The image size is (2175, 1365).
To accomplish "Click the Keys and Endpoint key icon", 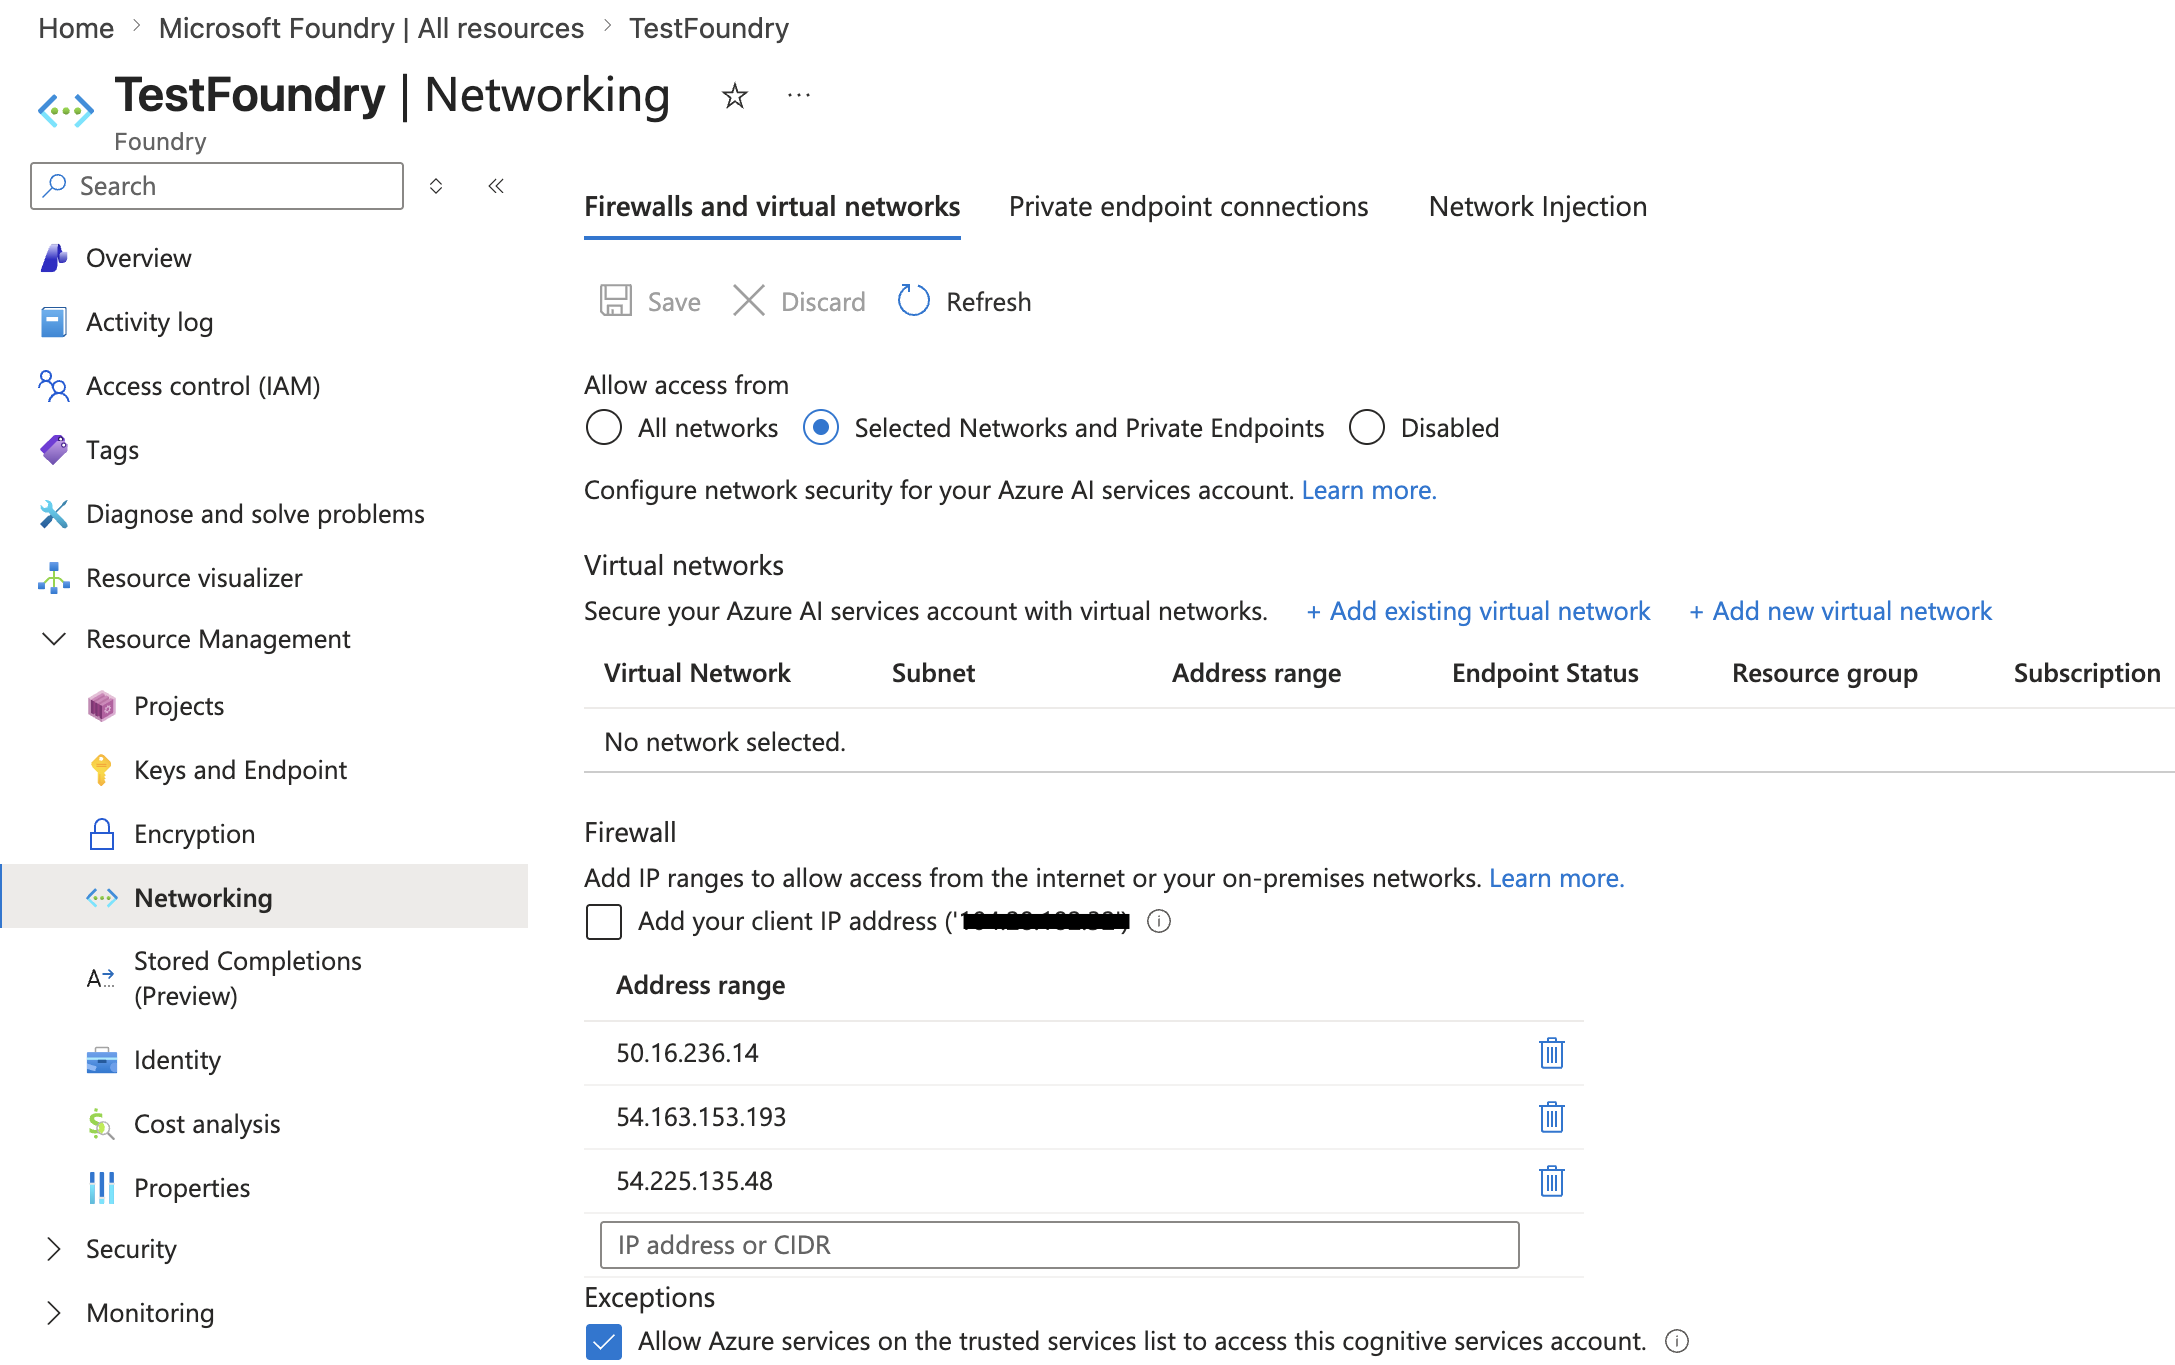I will coord(101,770).
